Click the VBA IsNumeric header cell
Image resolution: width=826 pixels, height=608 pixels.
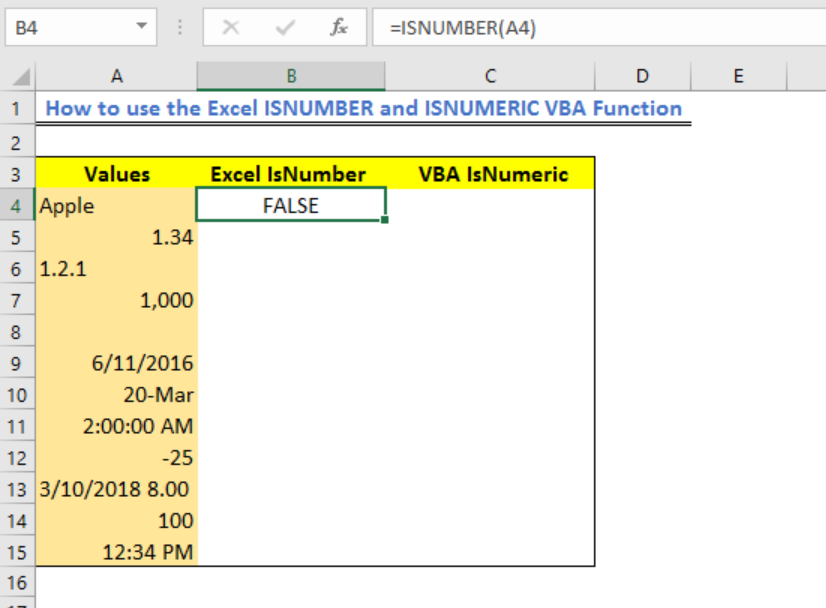pyautogui.click(x=493, y=174)
